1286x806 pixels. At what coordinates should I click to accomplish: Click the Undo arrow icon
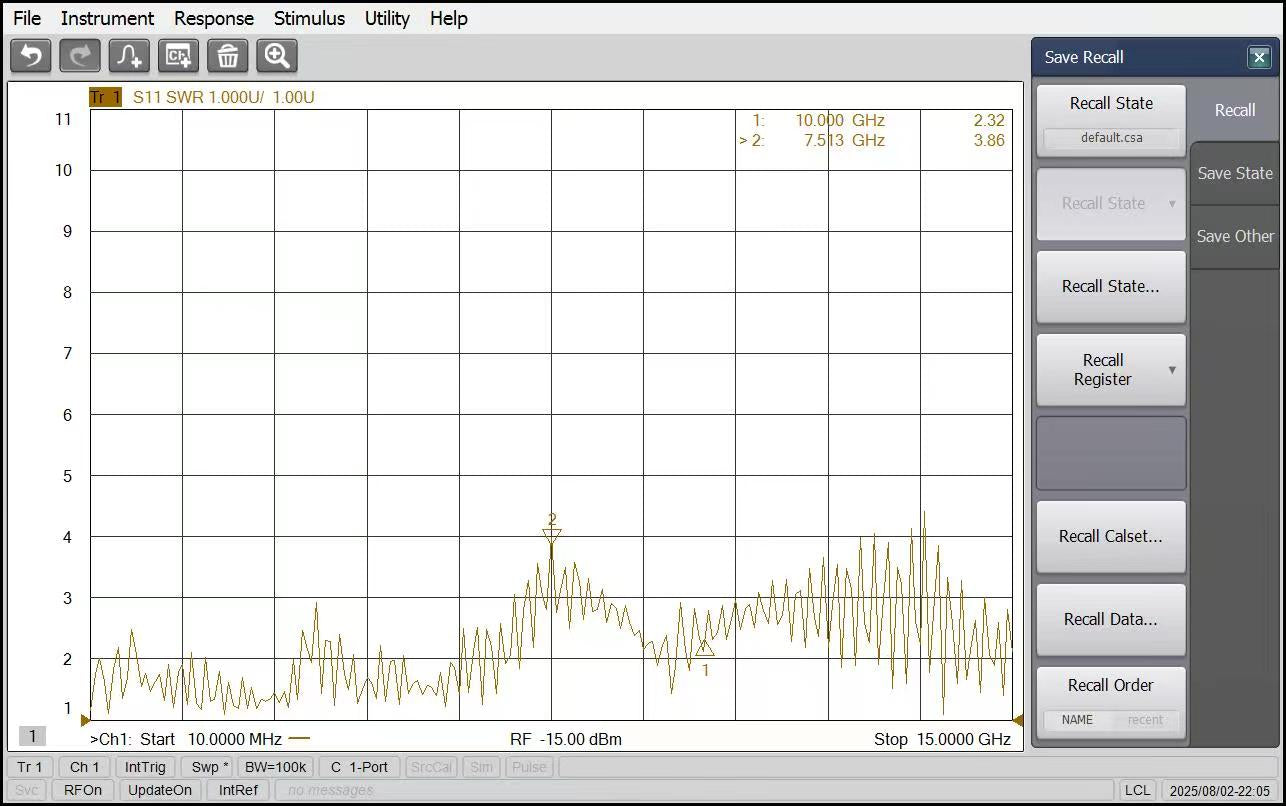31,56
